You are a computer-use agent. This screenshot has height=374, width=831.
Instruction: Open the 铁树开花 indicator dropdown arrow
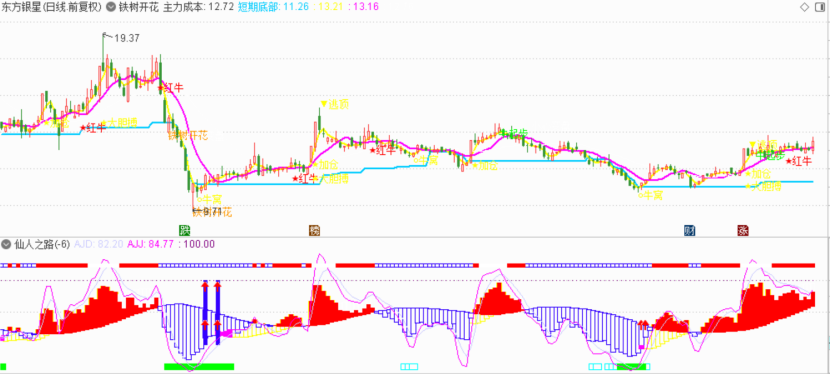tap(110, 7)
